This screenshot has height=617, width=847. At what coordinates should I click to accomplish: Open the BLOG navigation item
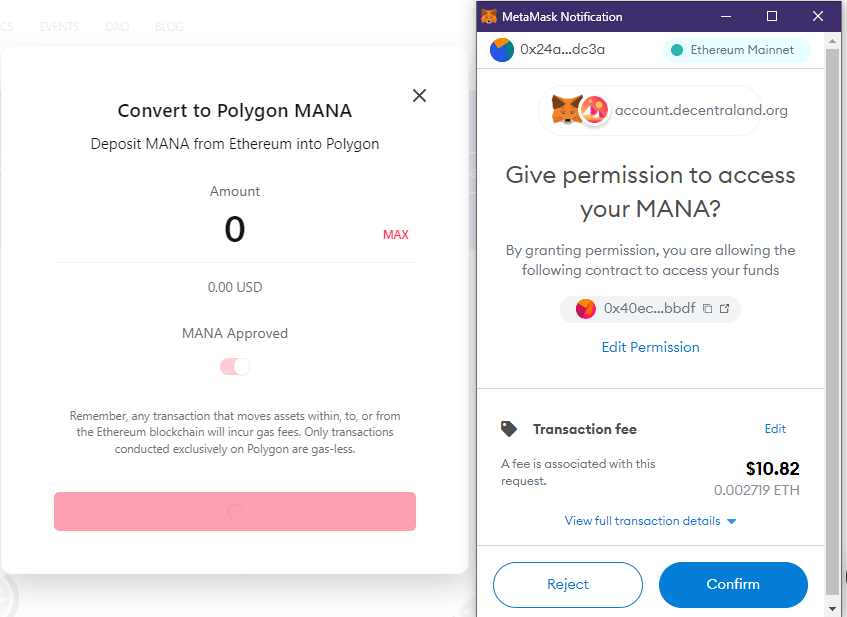point(169,27)
